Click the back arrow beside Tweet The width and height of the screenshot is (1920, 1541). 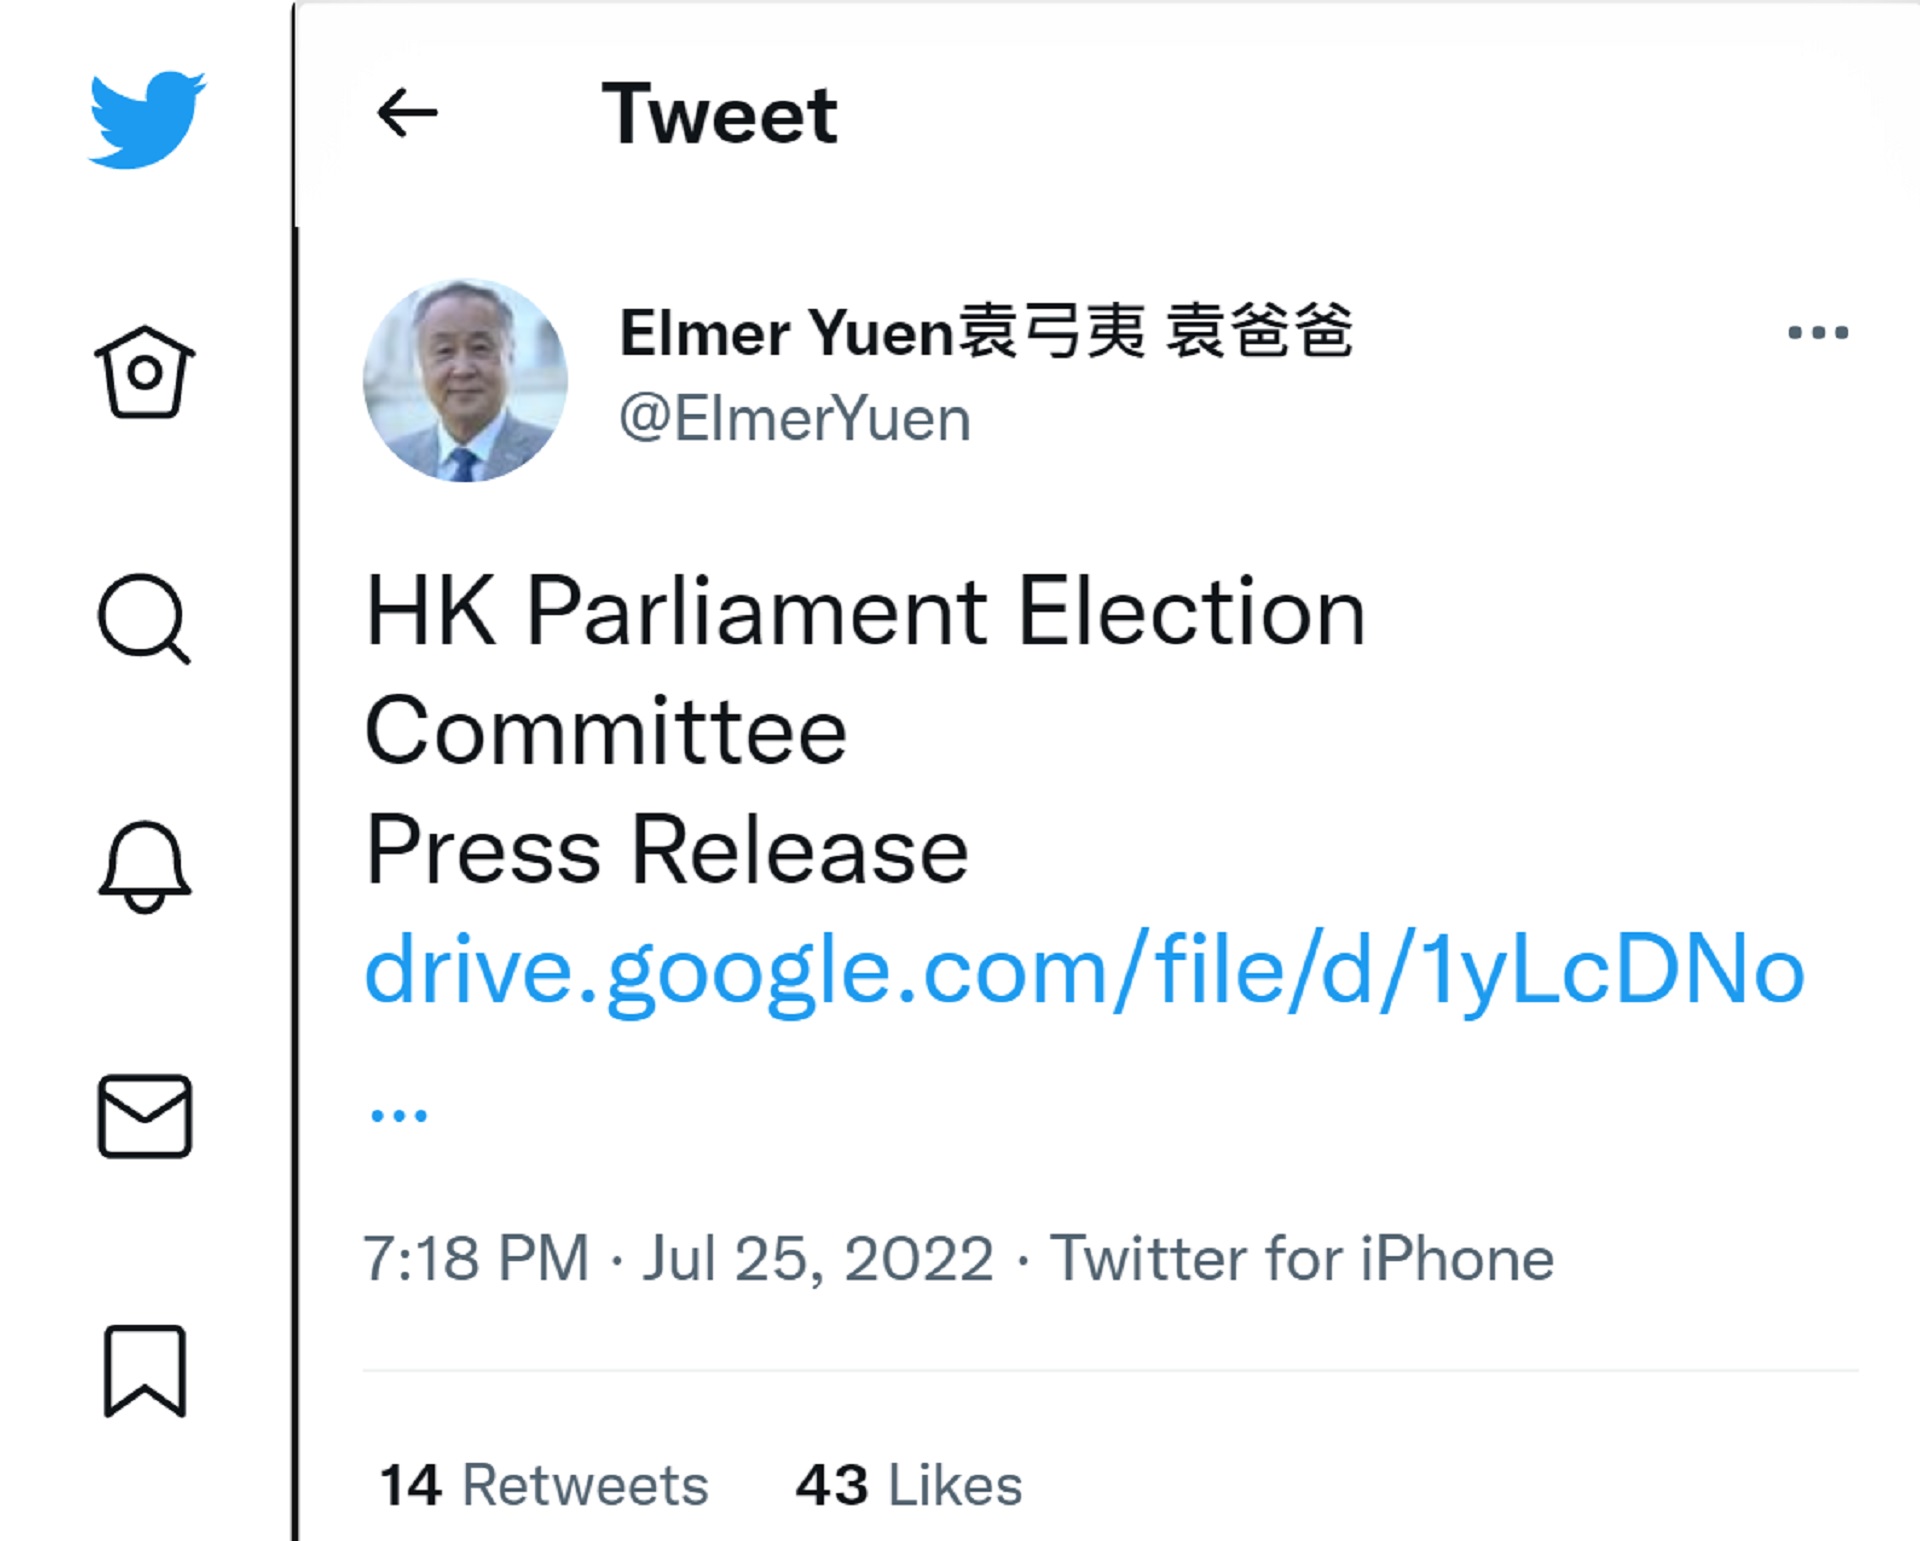[x=407, y=112]
